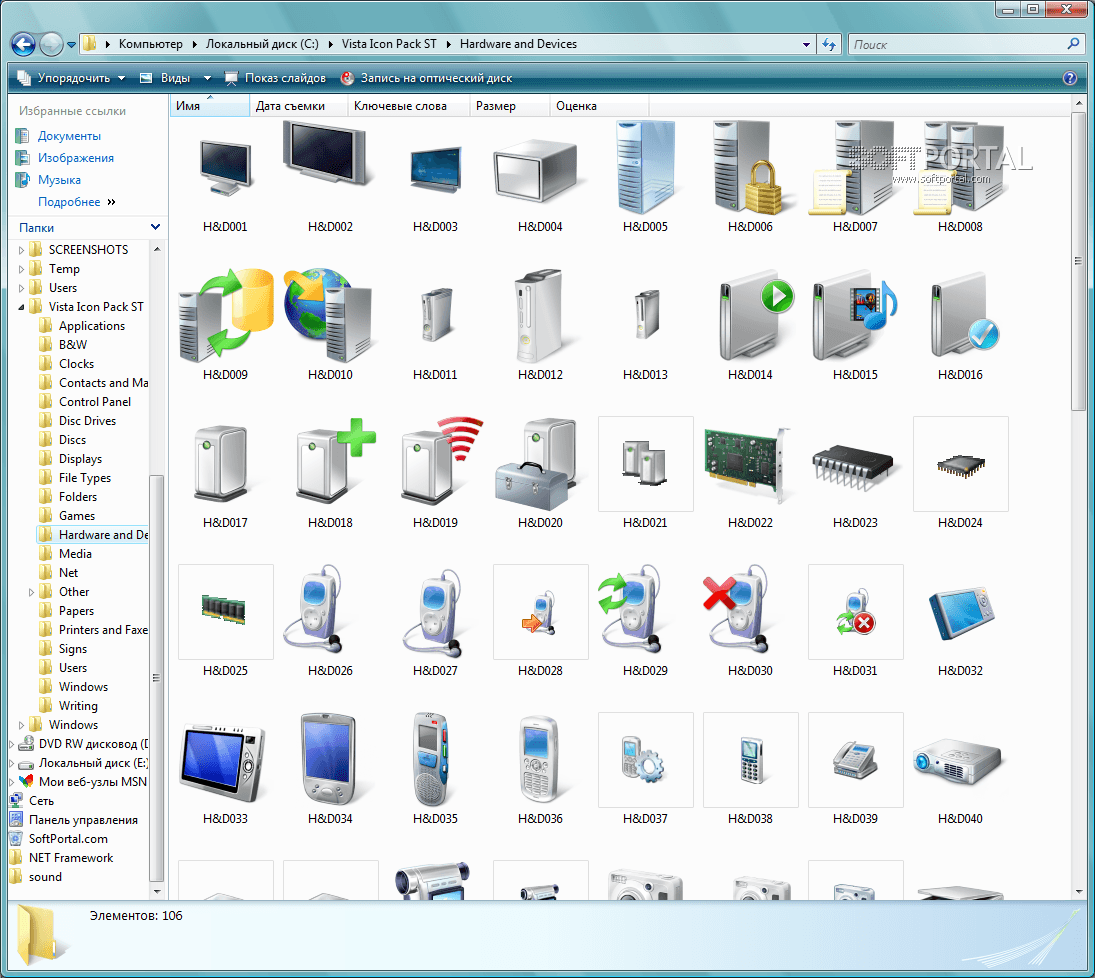Screen dimensions: 1095x978
Task: Select the H&D009 server sync database icon
Action: 225,316
